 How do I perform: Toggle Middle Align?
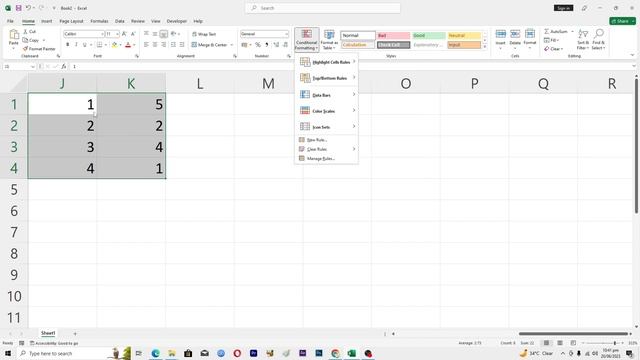point(155,34)
